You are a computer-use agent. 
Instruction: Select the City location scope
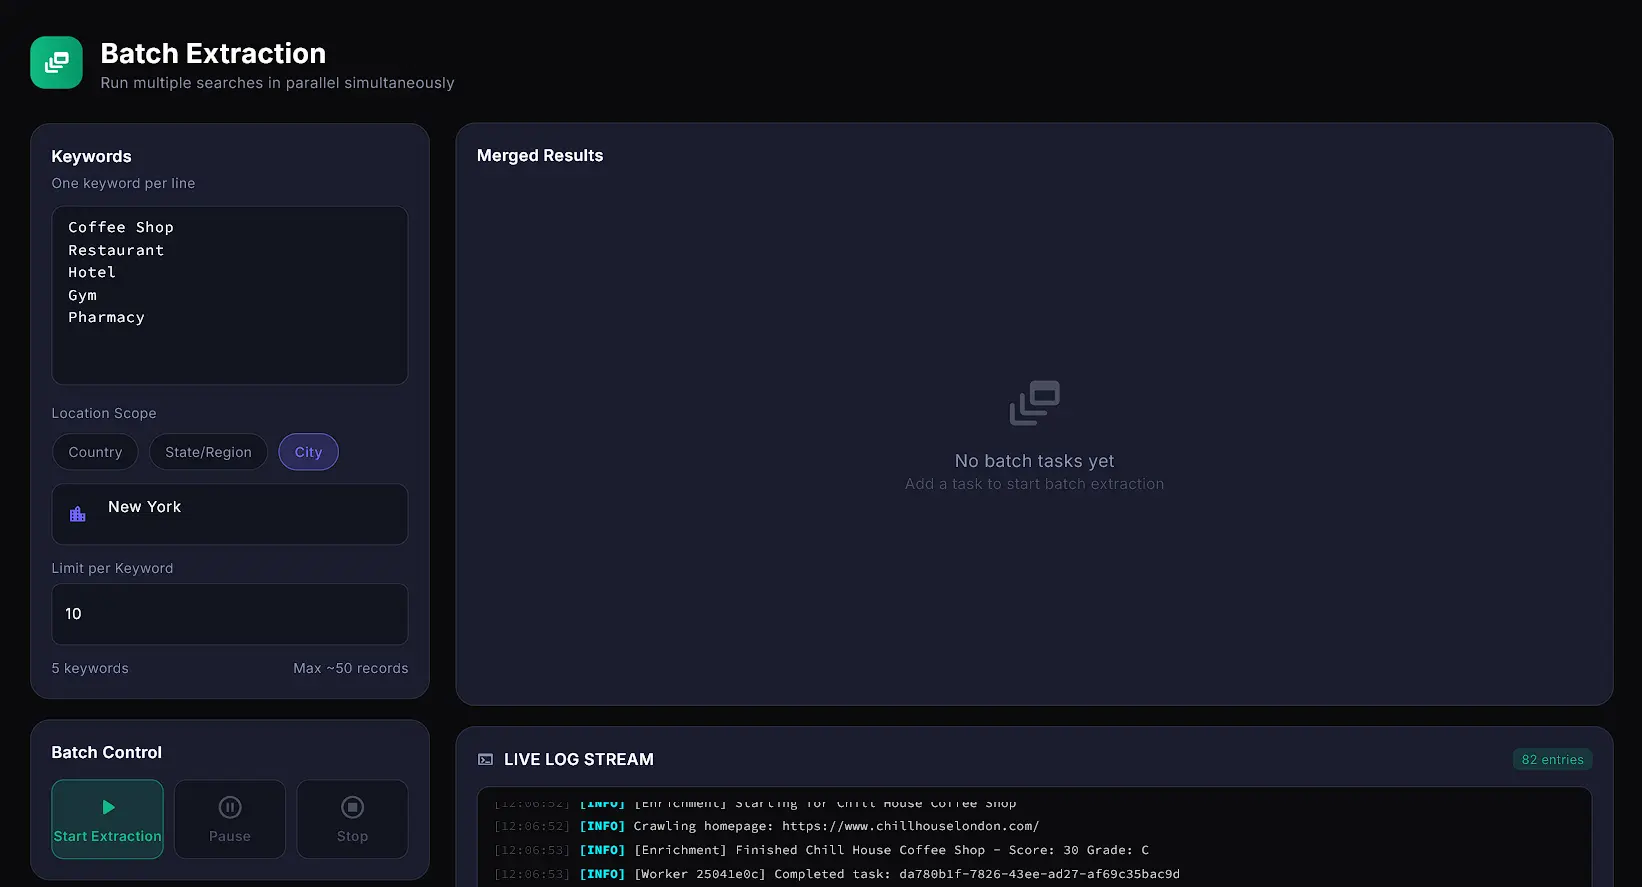click(x=308, y=452)
